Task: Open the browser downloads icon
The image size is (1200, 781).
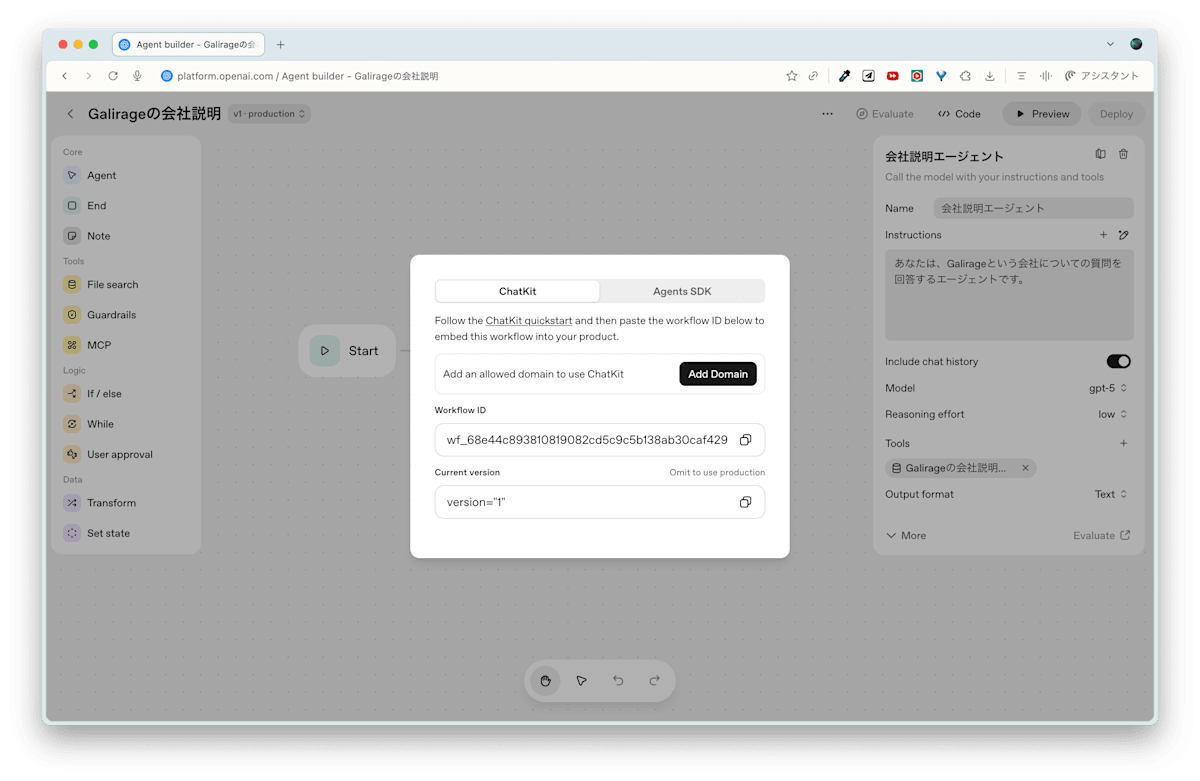Action: pyautogui.click(x=989, y=76)
